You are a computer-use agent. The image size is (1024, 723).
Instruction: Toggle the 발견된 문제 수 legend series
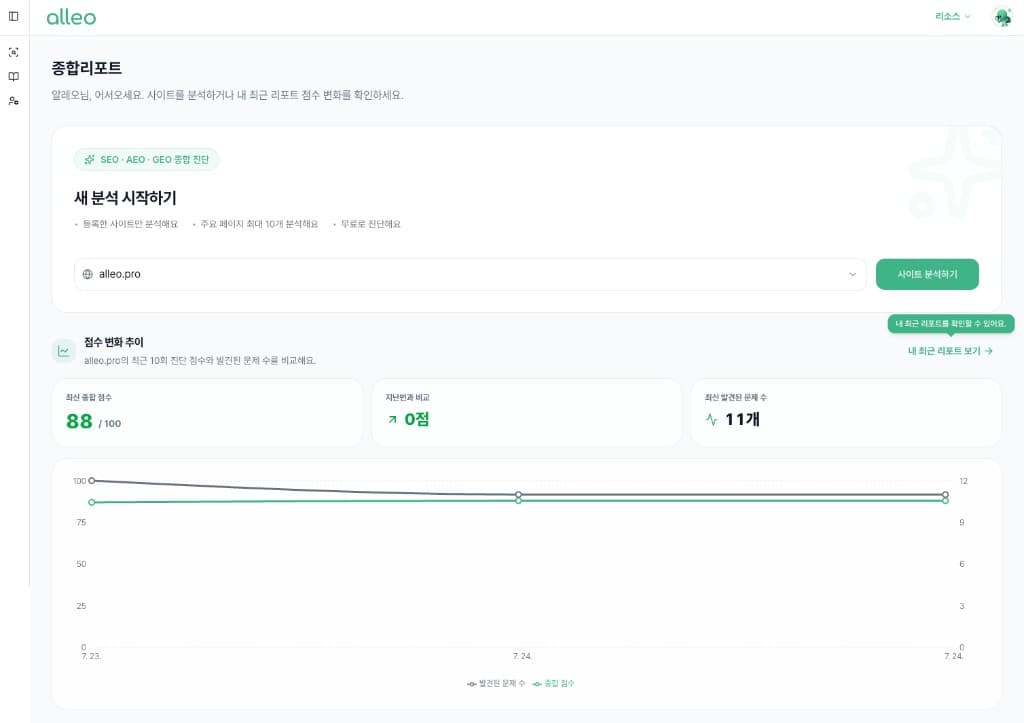(496, 683)
